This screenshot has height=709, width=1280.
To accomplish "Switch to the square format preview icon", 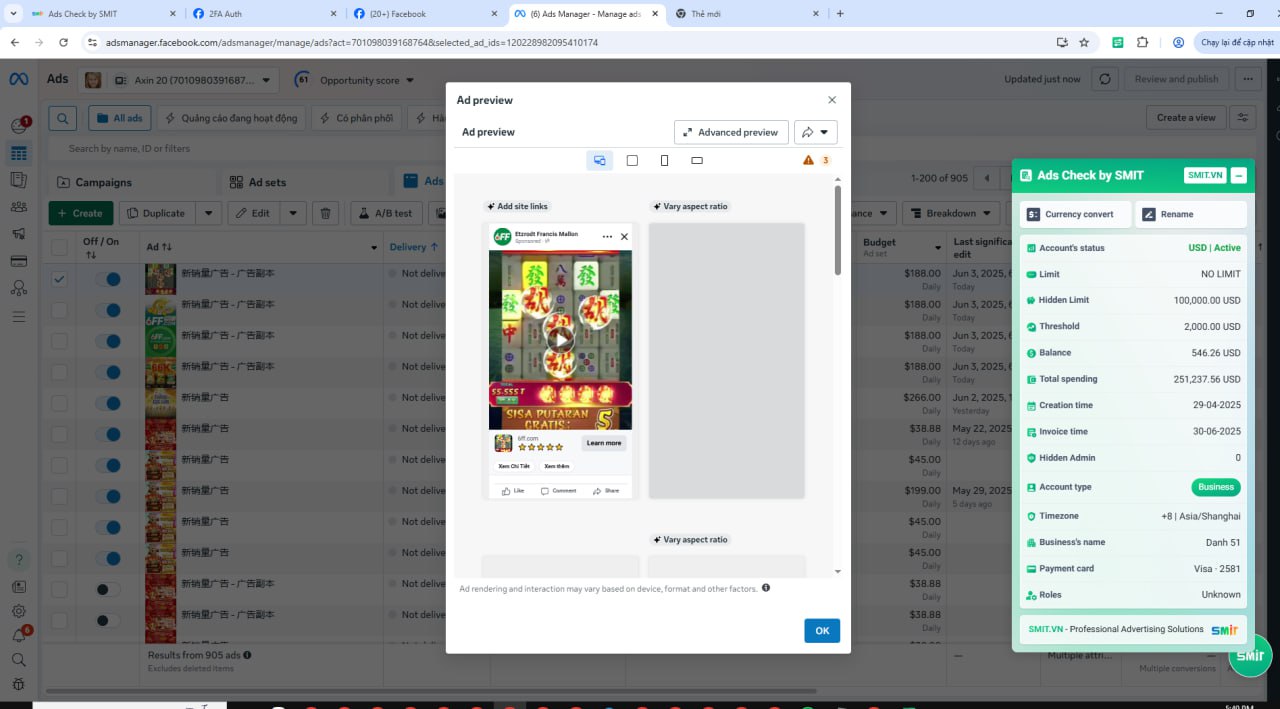I will click(x=632, y=160).
